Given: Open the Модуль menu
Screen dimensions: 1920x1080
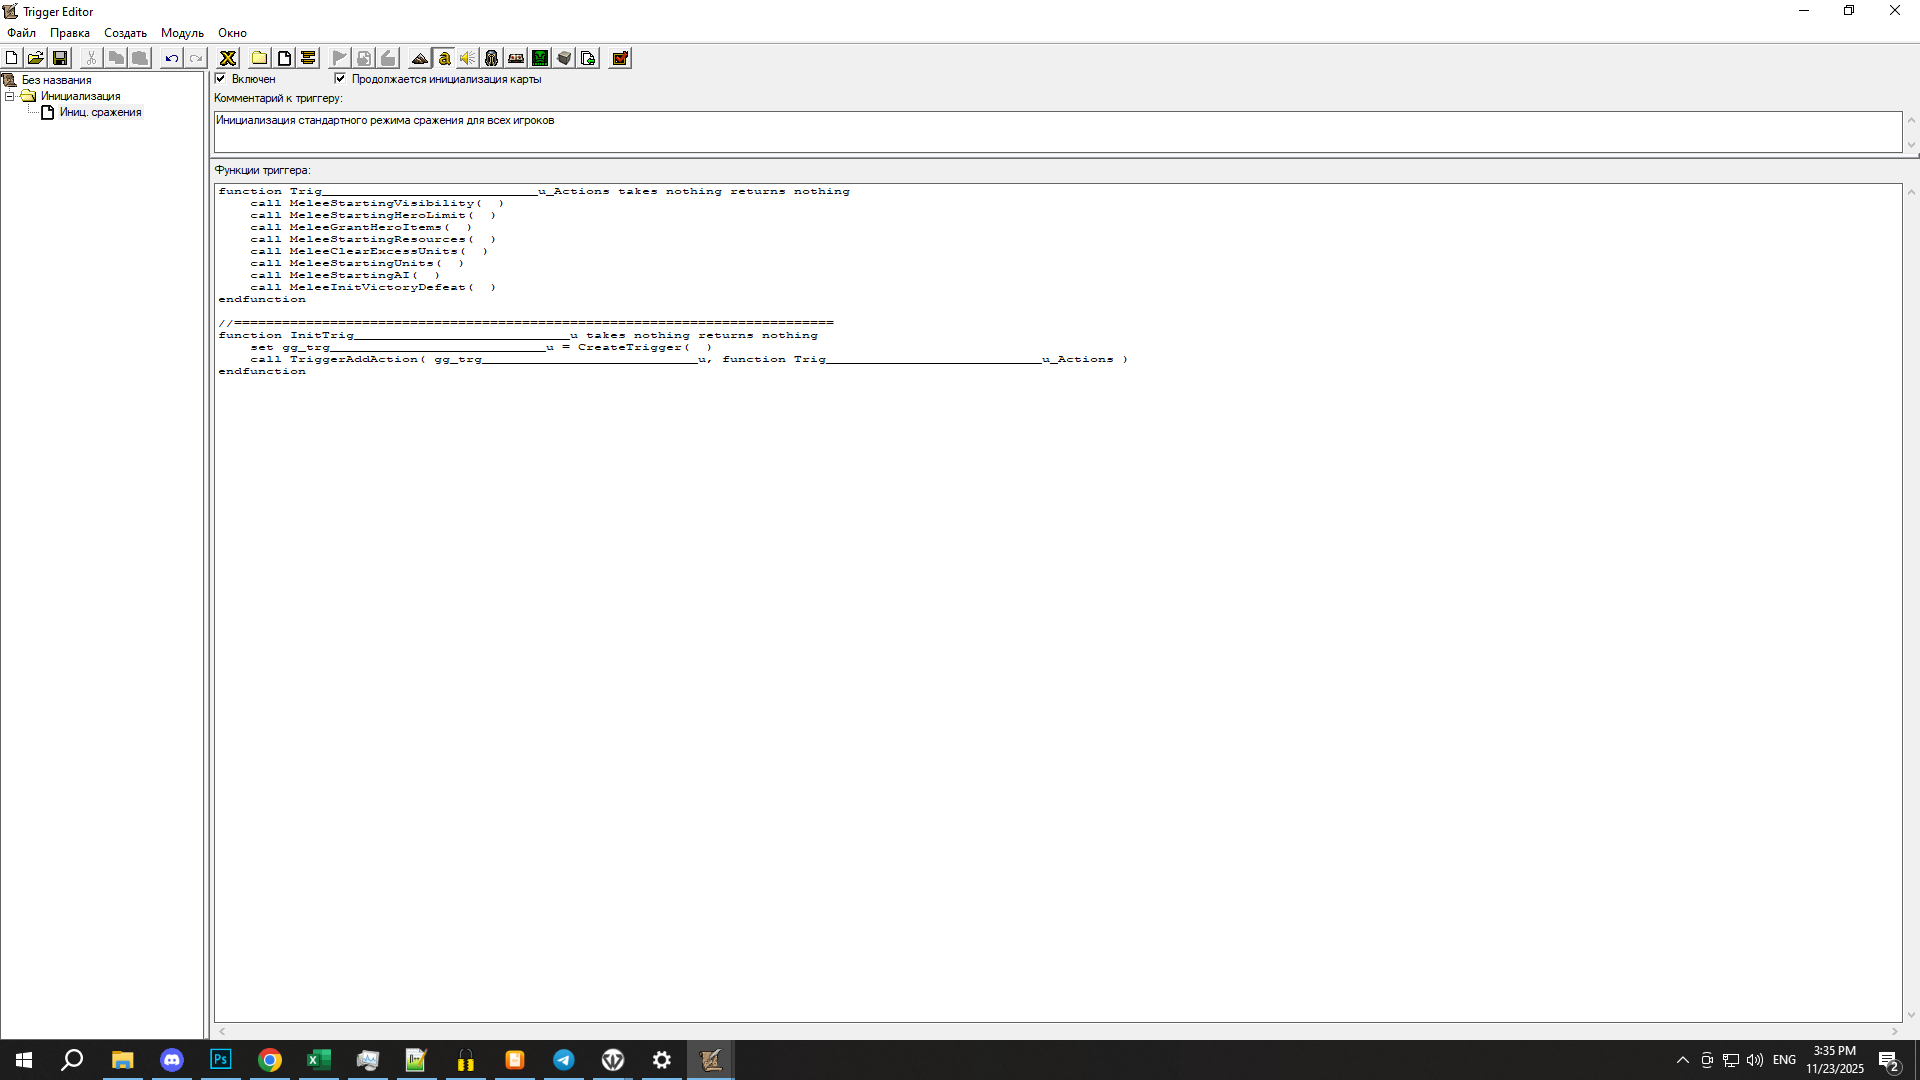Looking at the screenshot, I should (x=182, y=33).
